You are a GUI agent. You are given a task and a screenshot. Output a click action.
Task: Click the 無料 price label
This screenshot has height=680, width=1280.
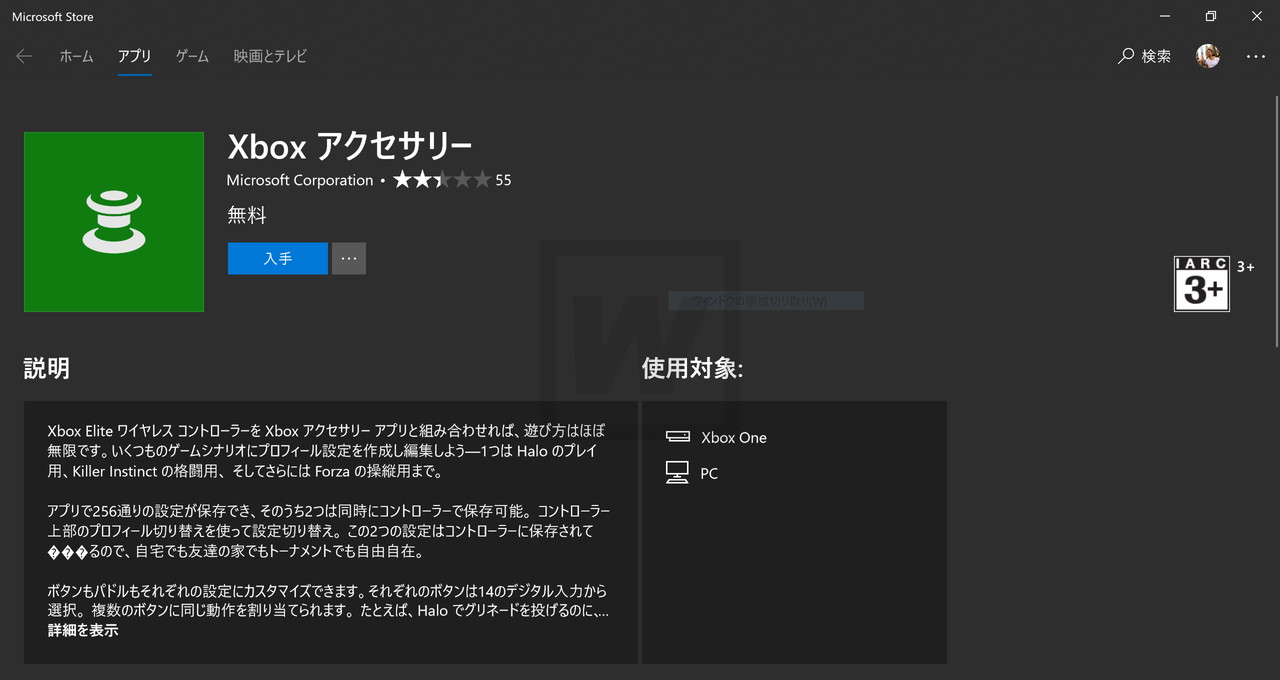[x=247, y=215]
